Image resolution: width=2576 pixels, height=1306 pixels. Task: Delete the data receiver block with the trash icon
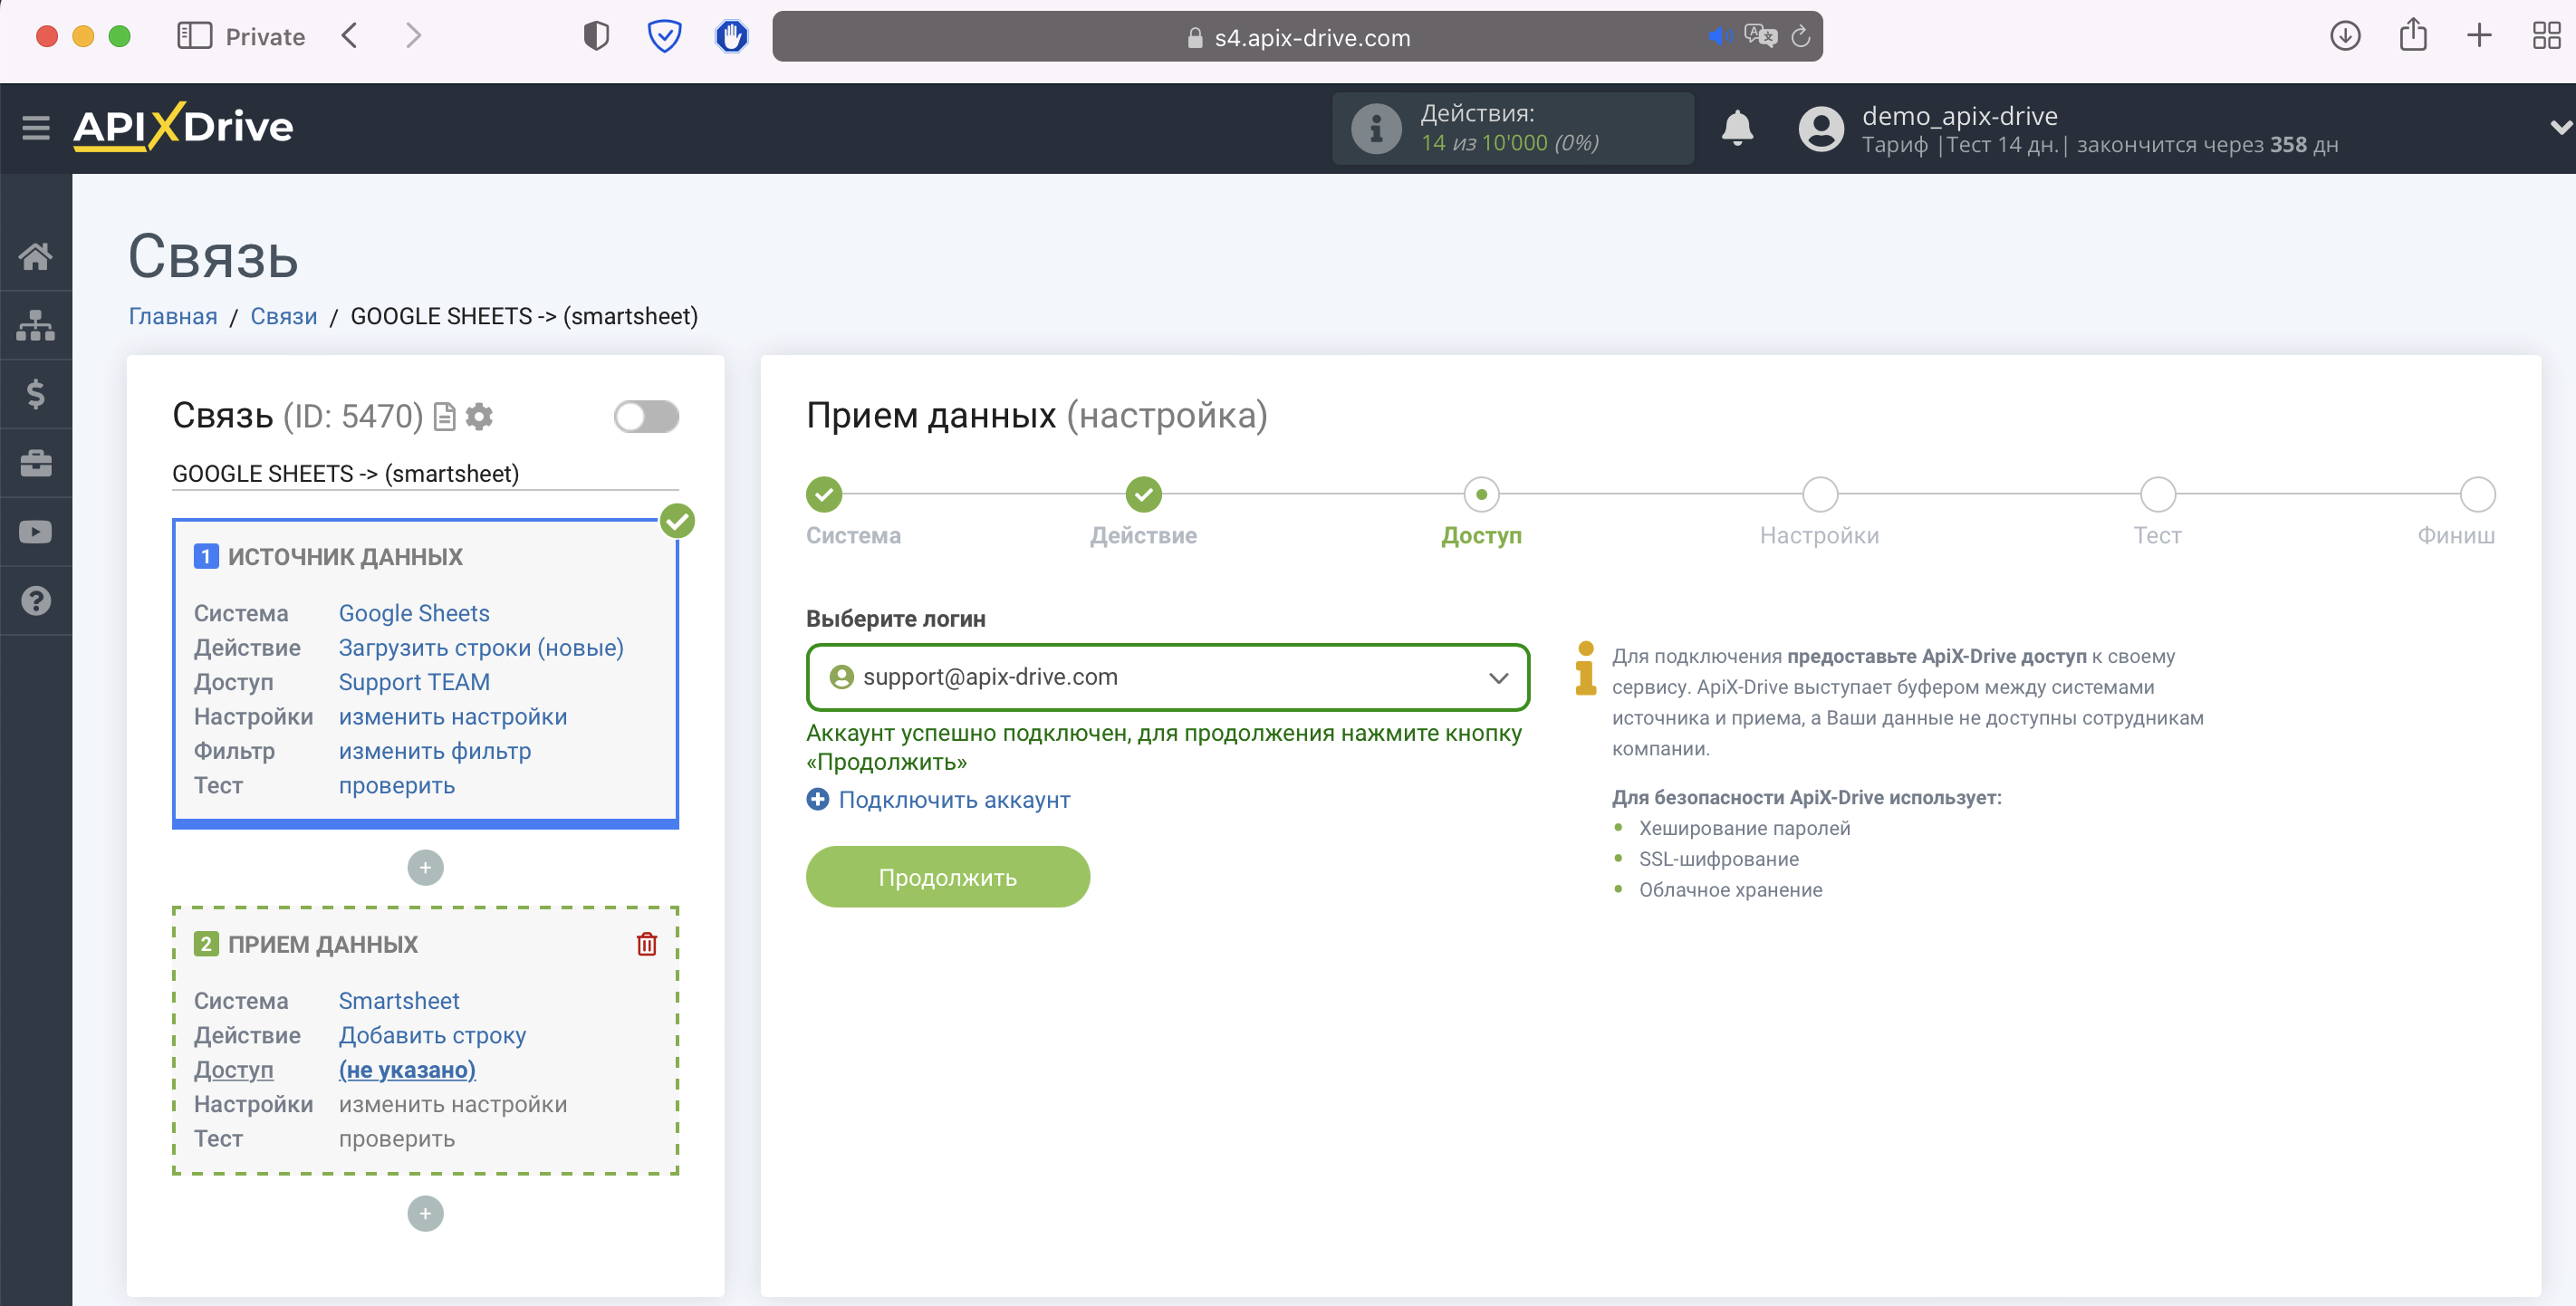tap(647, 944)
